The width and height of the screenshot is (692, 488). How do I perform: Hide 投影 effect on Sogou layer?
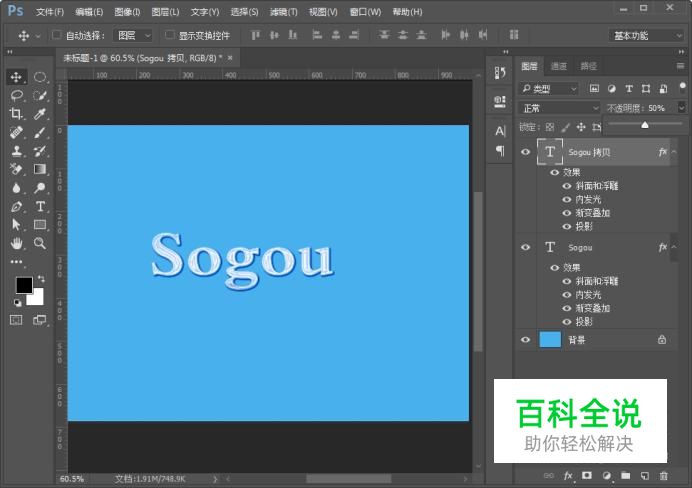pos(567,322)
